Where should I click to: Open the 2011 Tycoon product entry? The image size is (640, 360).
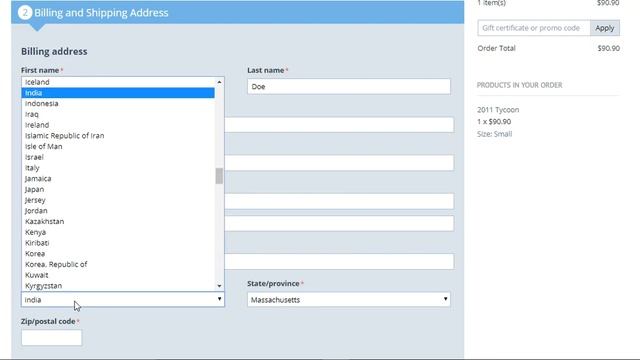[498, 110]
